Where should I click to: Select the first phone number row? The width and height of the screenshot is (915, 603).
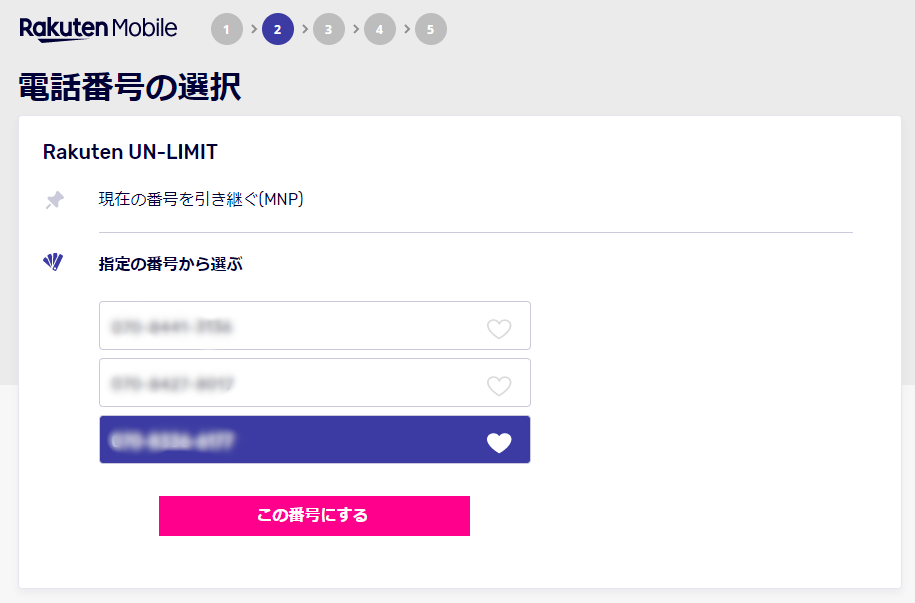pos(315,326)
